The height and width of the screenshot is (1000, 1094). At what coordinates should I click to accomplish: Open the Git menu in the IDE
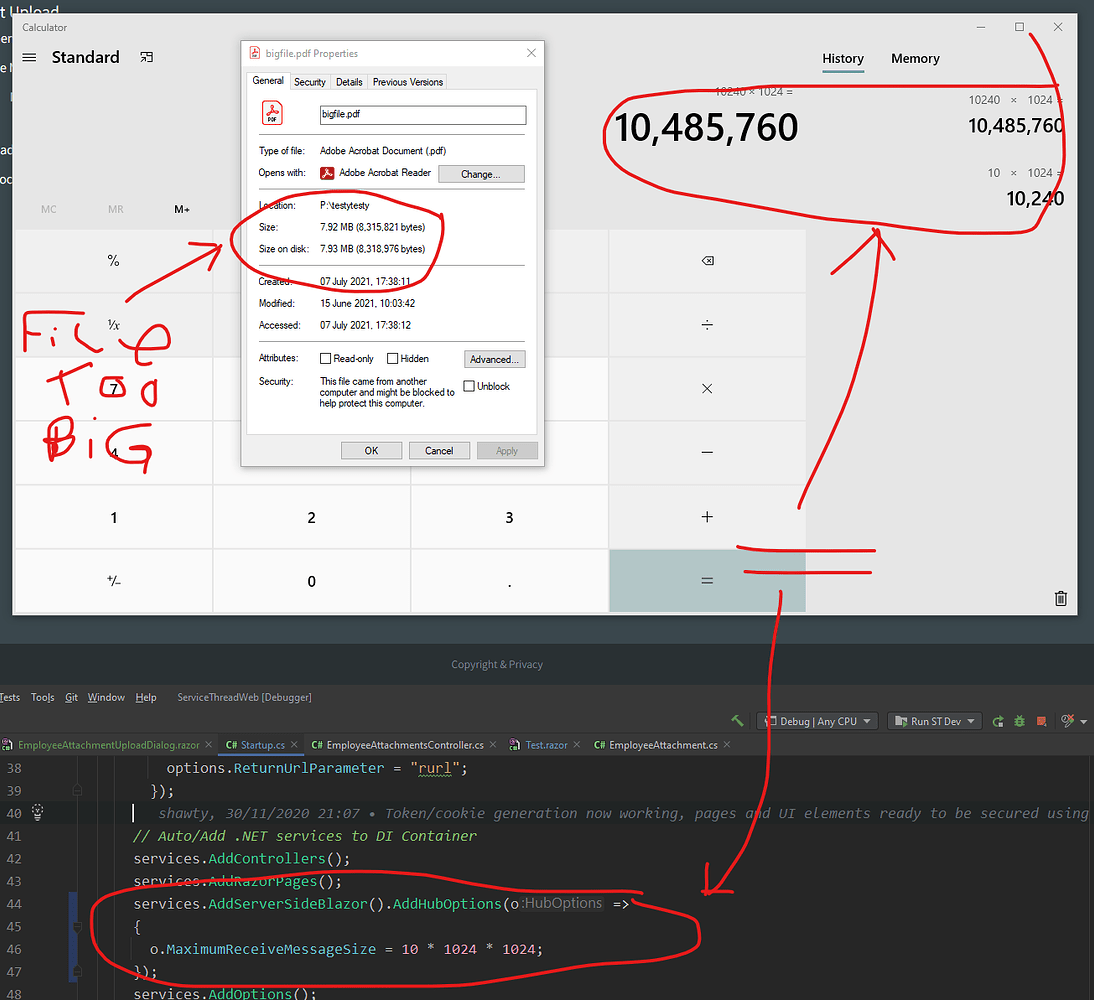(x=71, y=697)
